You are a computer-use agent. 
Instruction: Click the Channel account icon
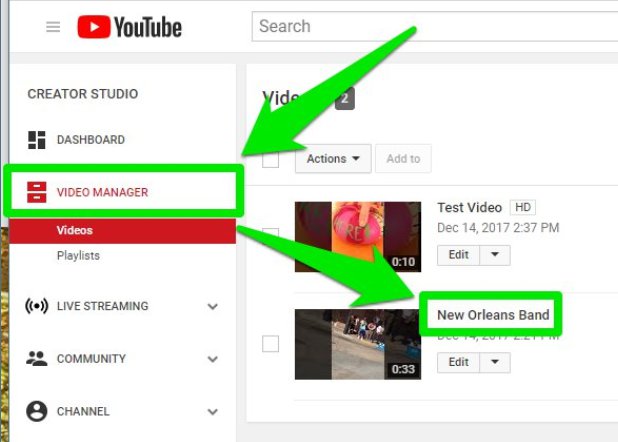[37, 411]
